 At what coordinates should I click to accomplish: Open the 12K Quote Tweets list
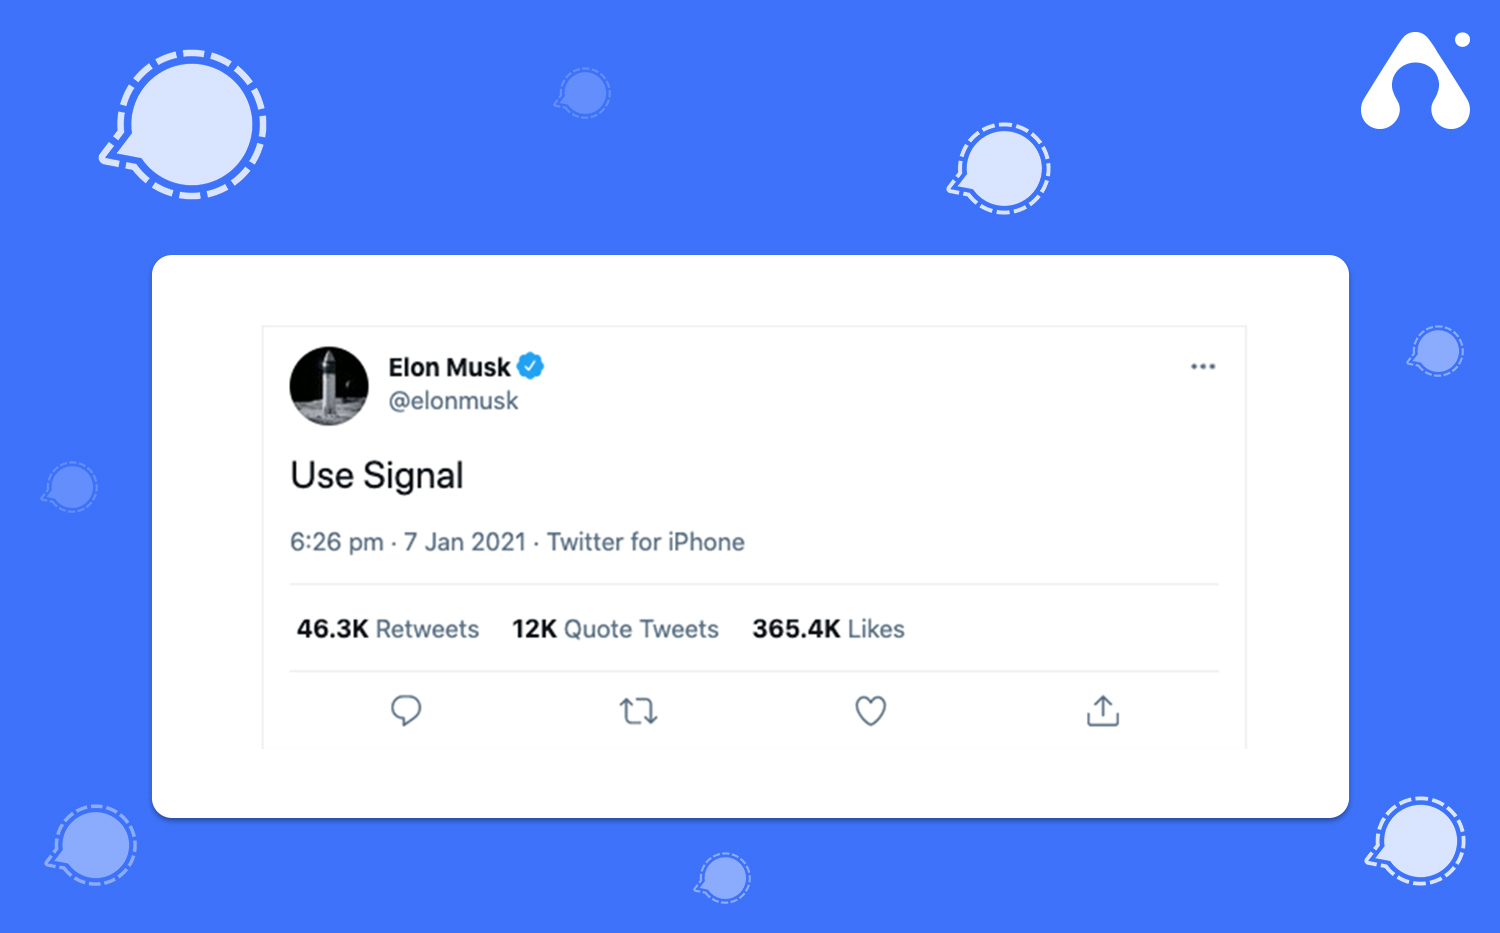click(615, 629)
